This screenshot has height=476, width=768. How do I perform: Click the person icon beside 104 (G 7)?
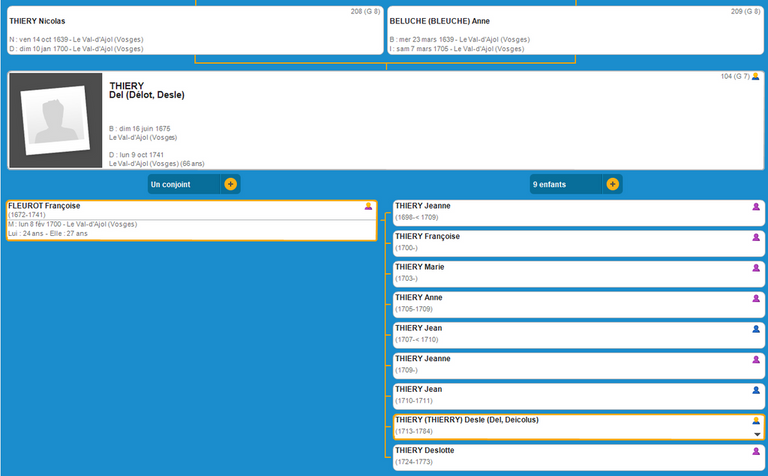(755, 77)
